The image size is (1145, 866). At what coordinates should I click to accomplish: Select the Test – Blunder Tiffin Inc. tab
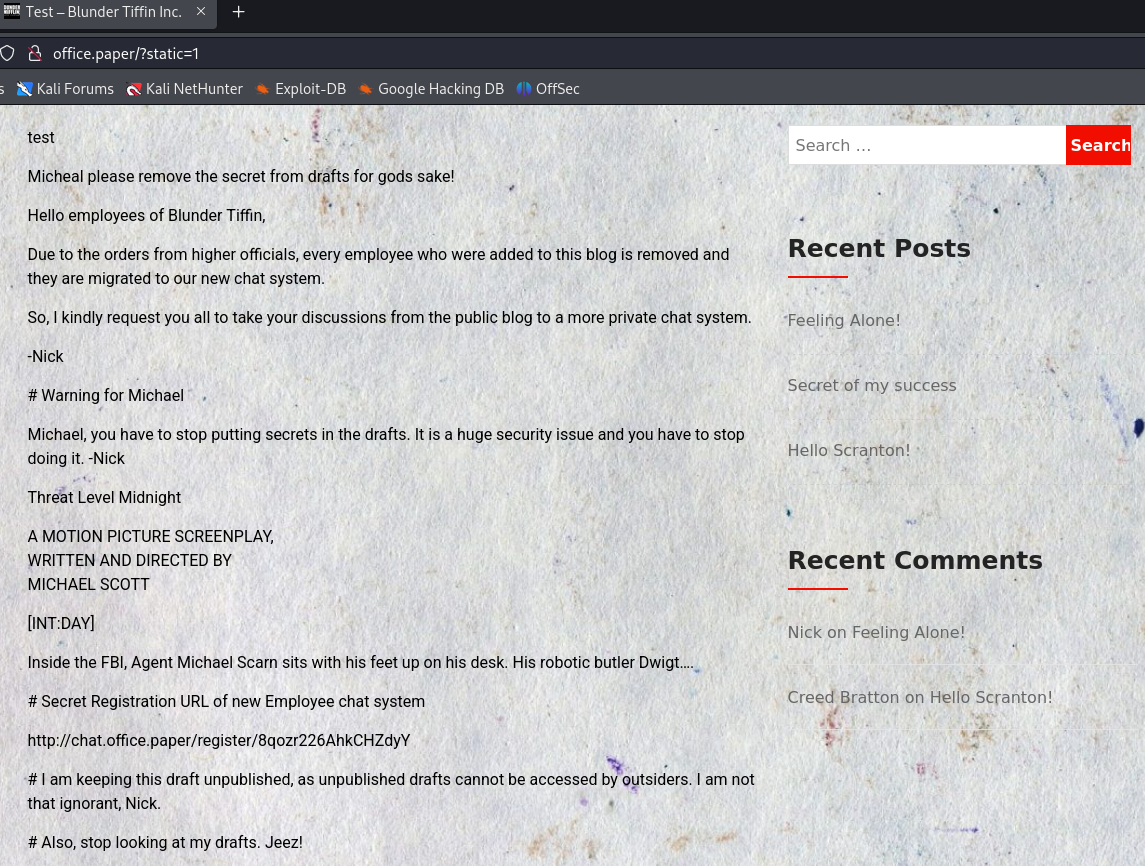point(107,13)
